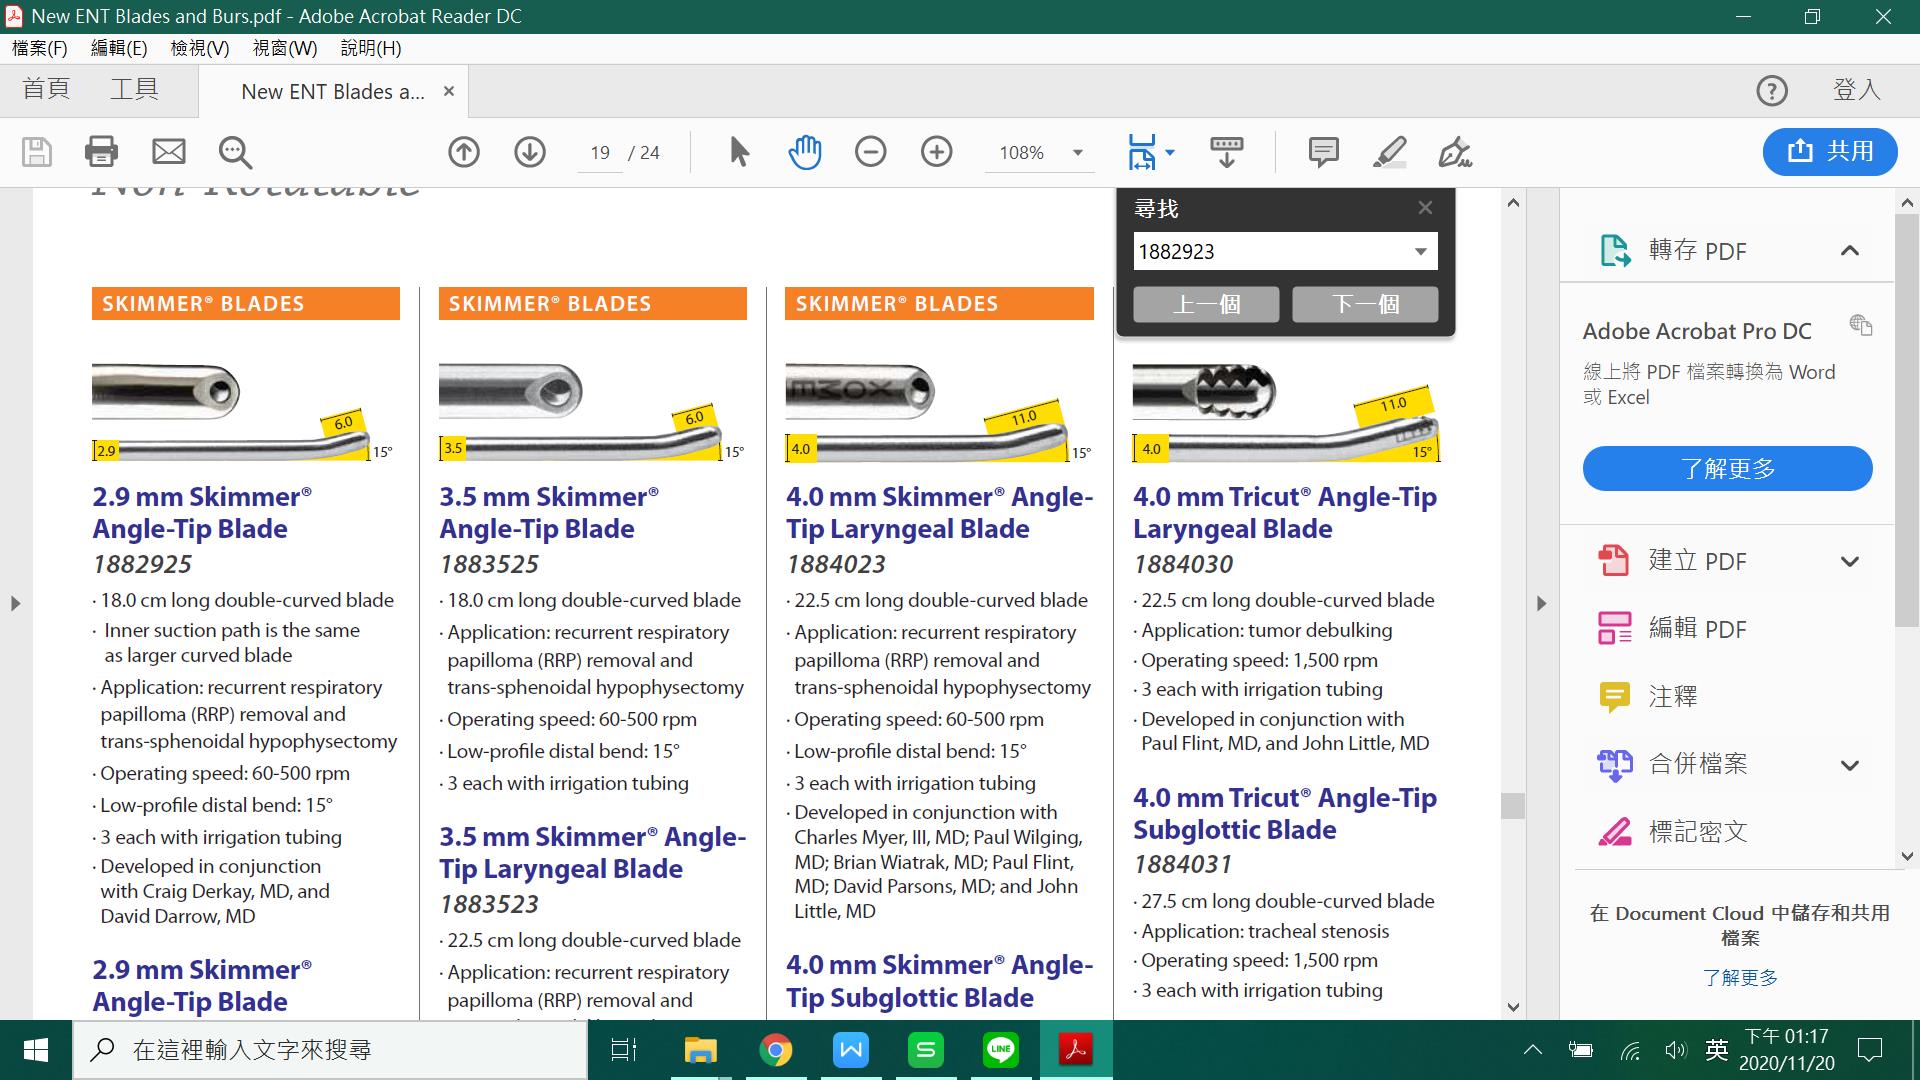The width and height of the screenshot is (1920, 1080).
Task: Open the search magnifier tool
Action: click(235, 152)
